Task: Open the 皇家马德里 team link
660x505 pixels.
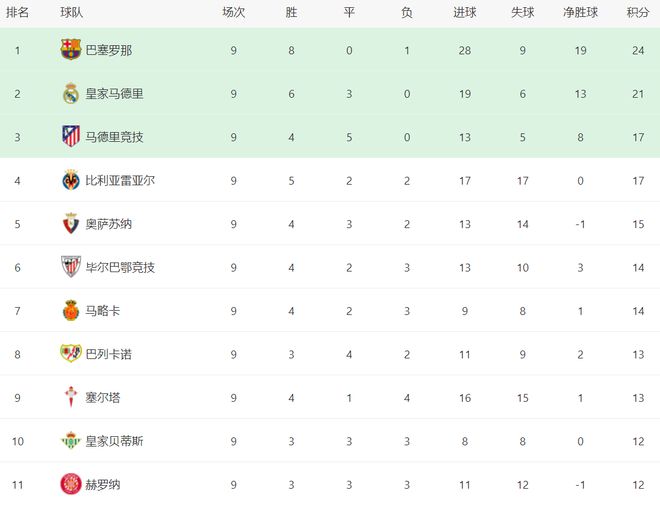Action: (x=114, y=93)
